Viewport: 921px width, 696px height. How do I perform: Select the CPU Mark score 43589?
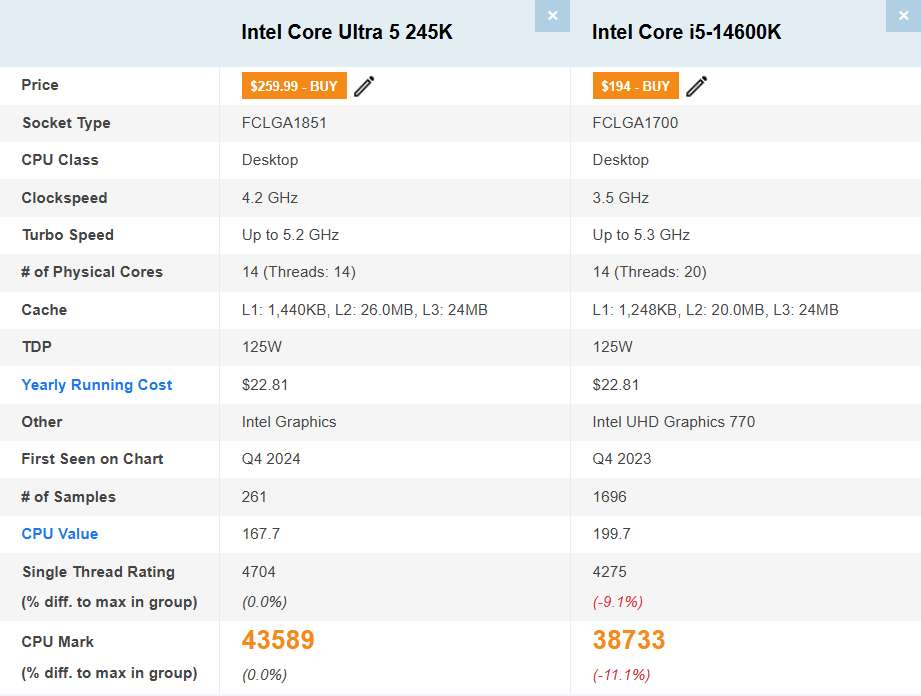[277, 639]
